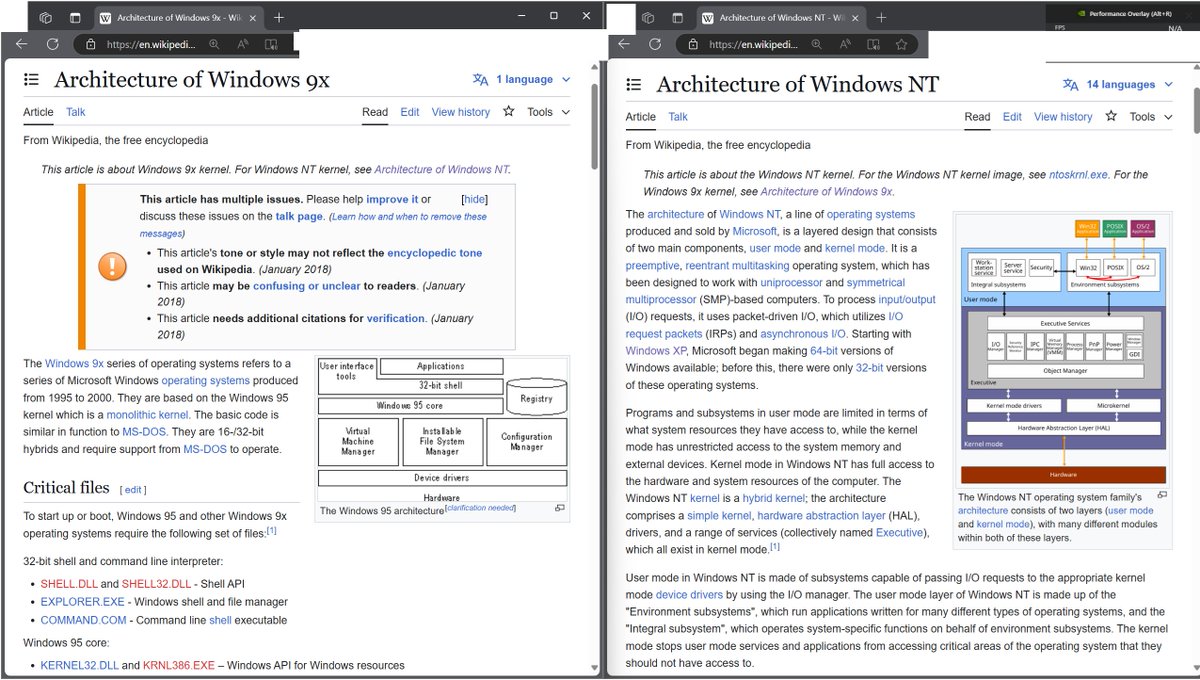This screenshot has height=680, width=1200.
Task: Switch to Talk tab on Windows 9x article
Action: (76, 112)
